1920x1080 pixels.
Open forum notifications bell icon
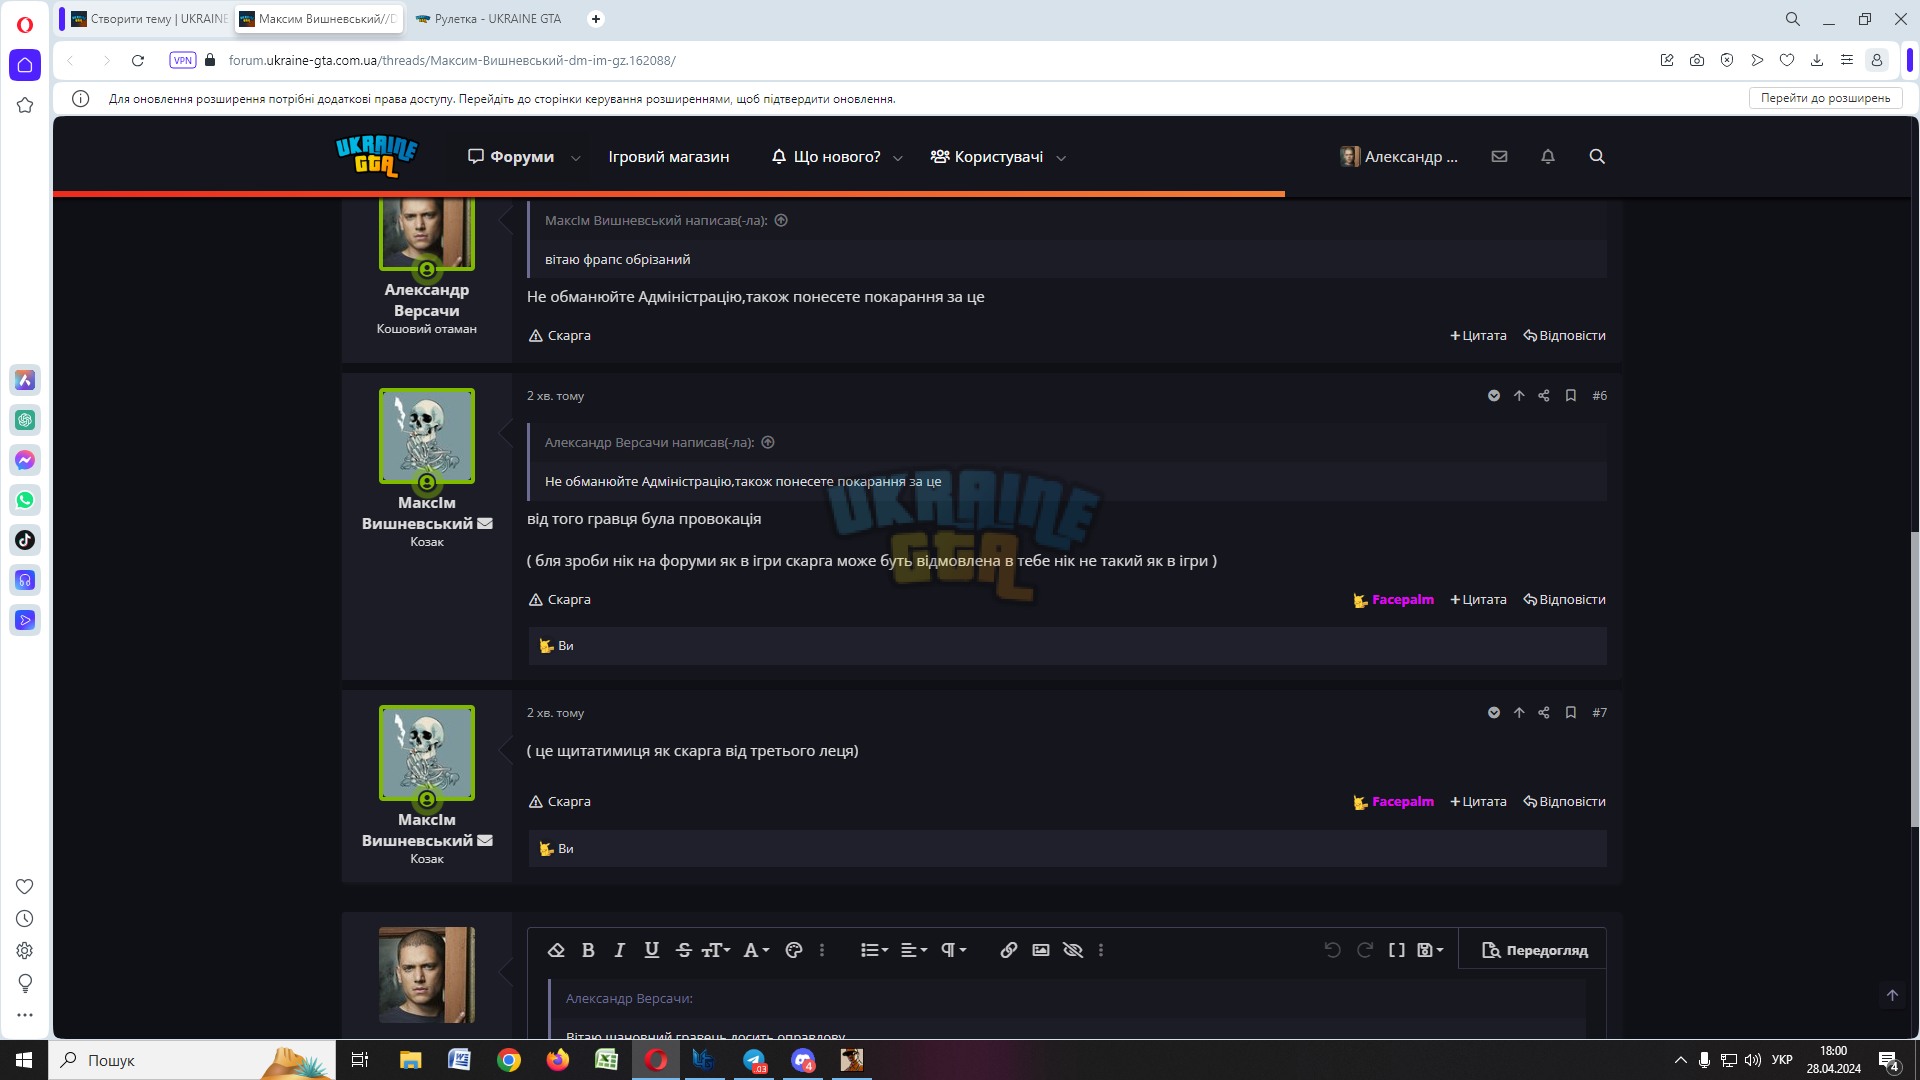point(1548,157)
